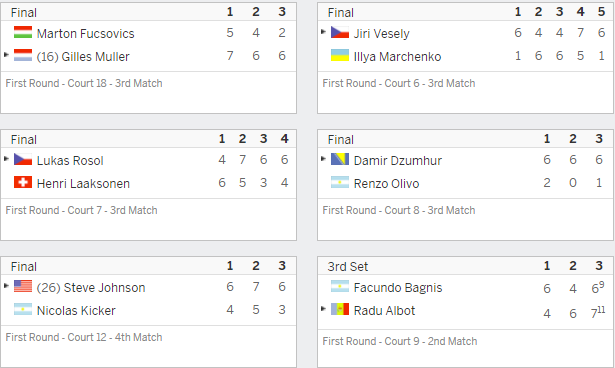
Task: Open Court 6 3rd Match details
Action: coord(398,83)
